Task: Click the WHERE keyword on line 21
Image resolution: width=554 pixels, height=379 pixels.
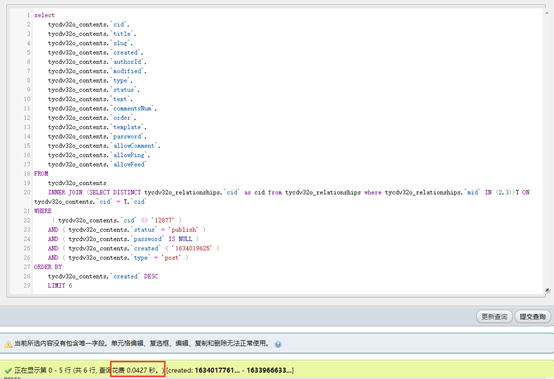Action: point(43,211)
